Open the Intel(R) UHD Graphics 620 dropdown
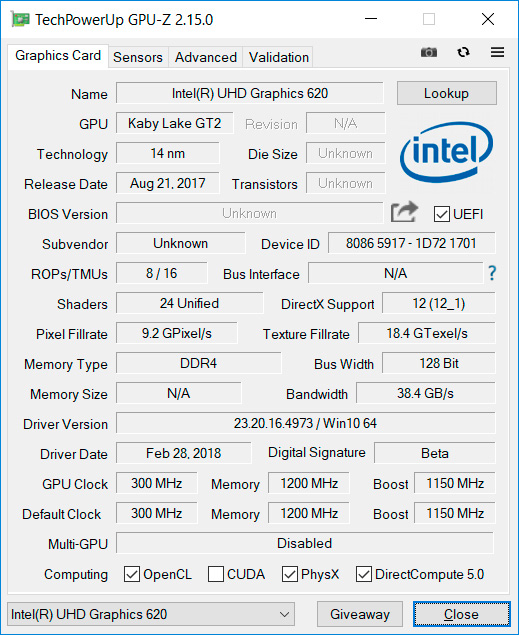This screenshot has height=635, width=519. (x=151, y=614)
